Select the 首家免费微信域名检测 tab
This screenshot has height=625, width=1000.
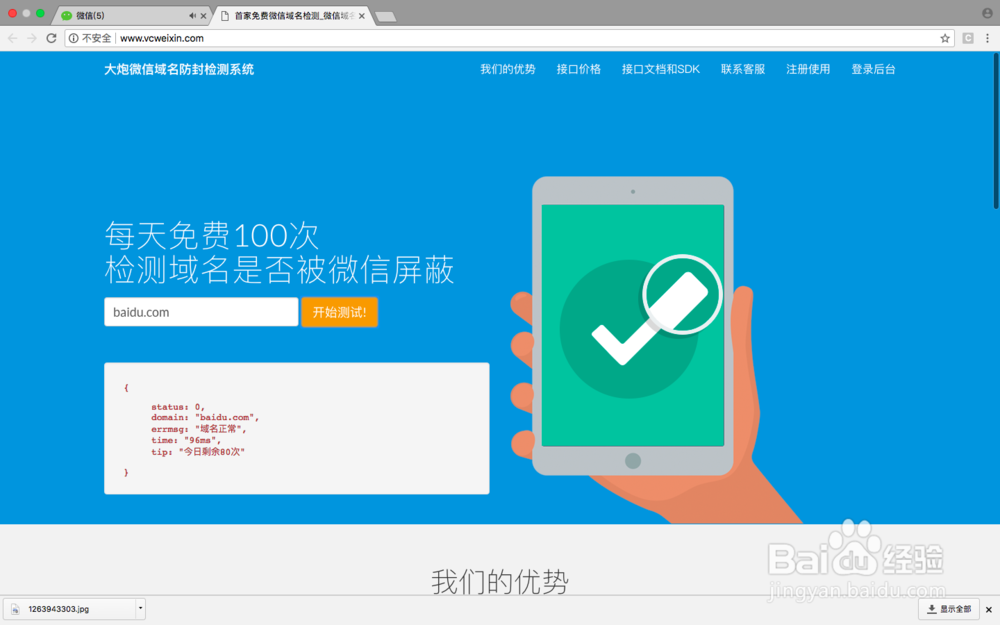click(x=290, y=15)
